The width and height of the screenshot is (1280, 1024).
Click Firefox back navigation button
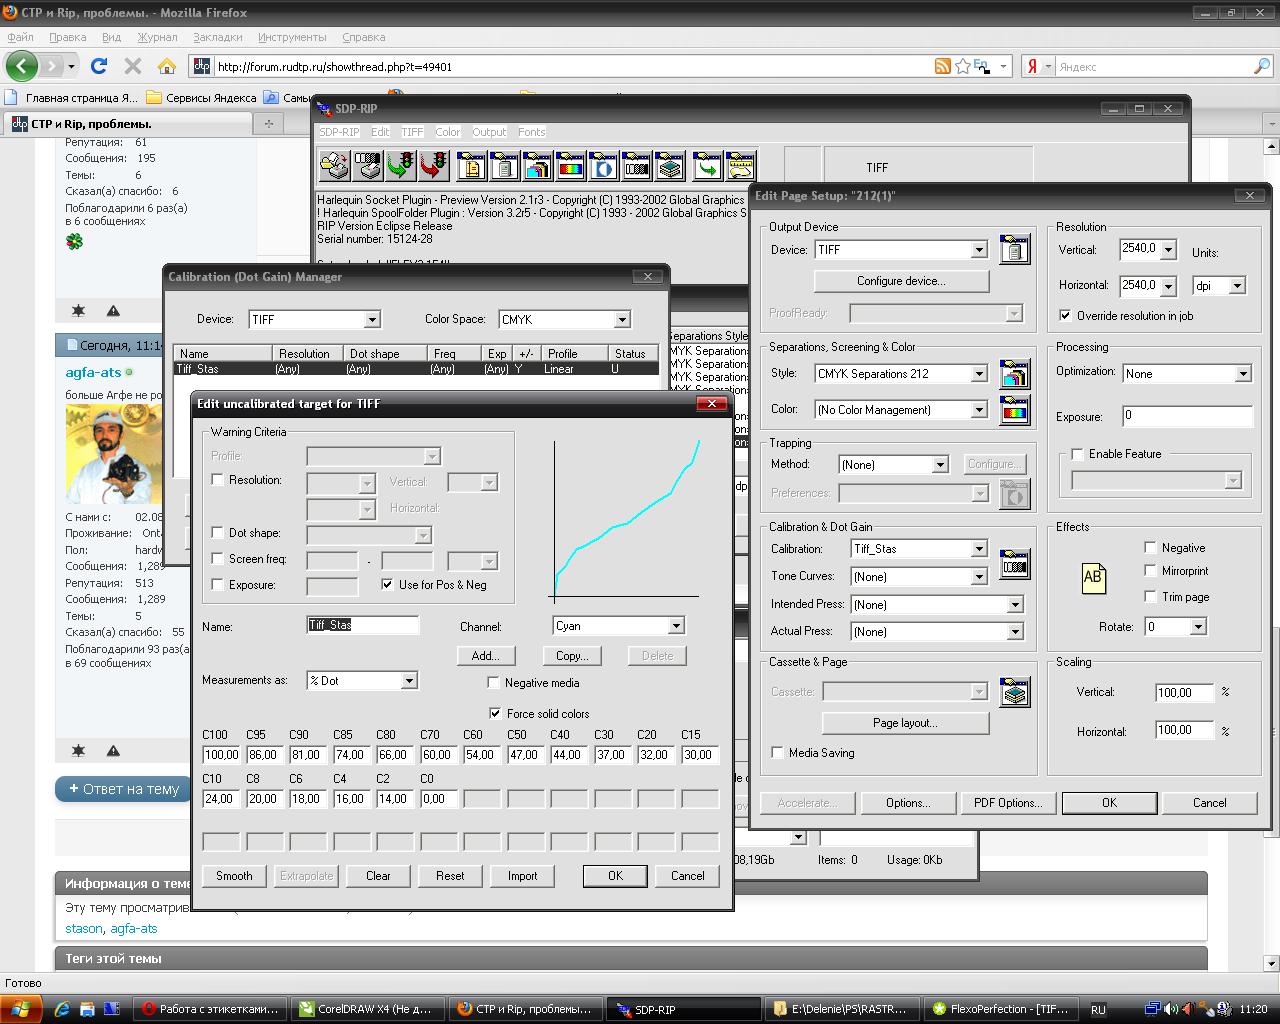(x=22, y=66)
